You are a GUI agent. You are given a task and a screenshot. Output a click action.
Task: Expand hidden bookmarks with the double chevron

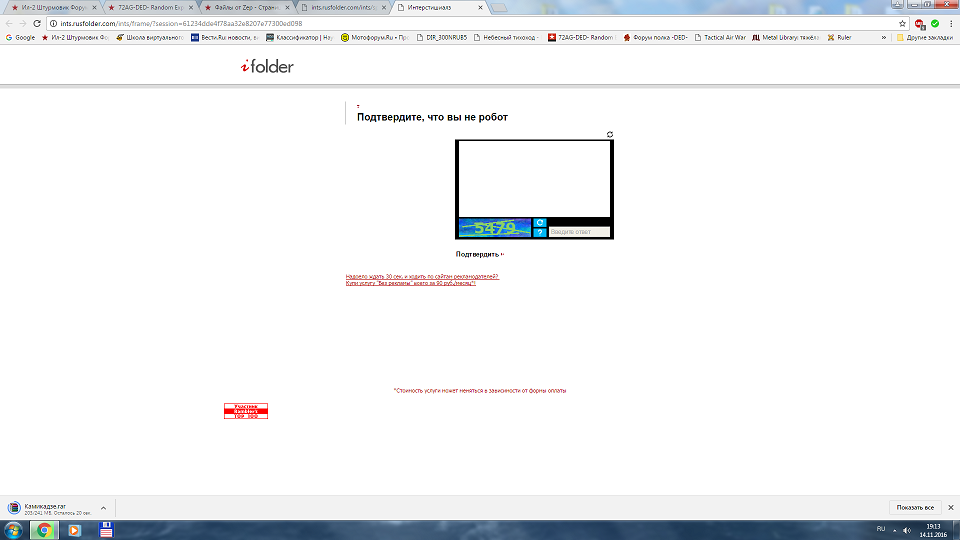point(883,37)
